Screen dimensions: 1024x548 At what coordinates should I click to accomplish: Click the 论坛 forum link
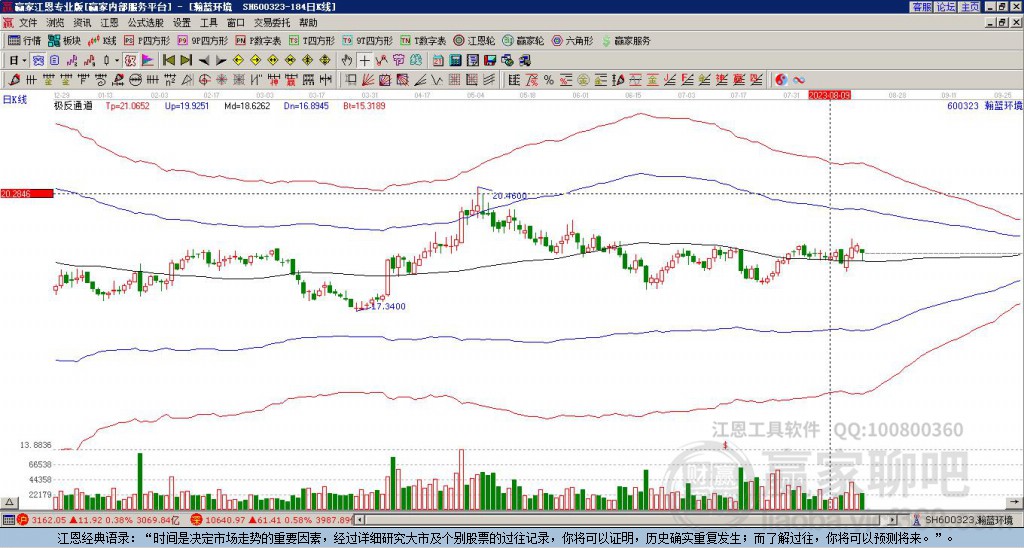tap(946, 7)
